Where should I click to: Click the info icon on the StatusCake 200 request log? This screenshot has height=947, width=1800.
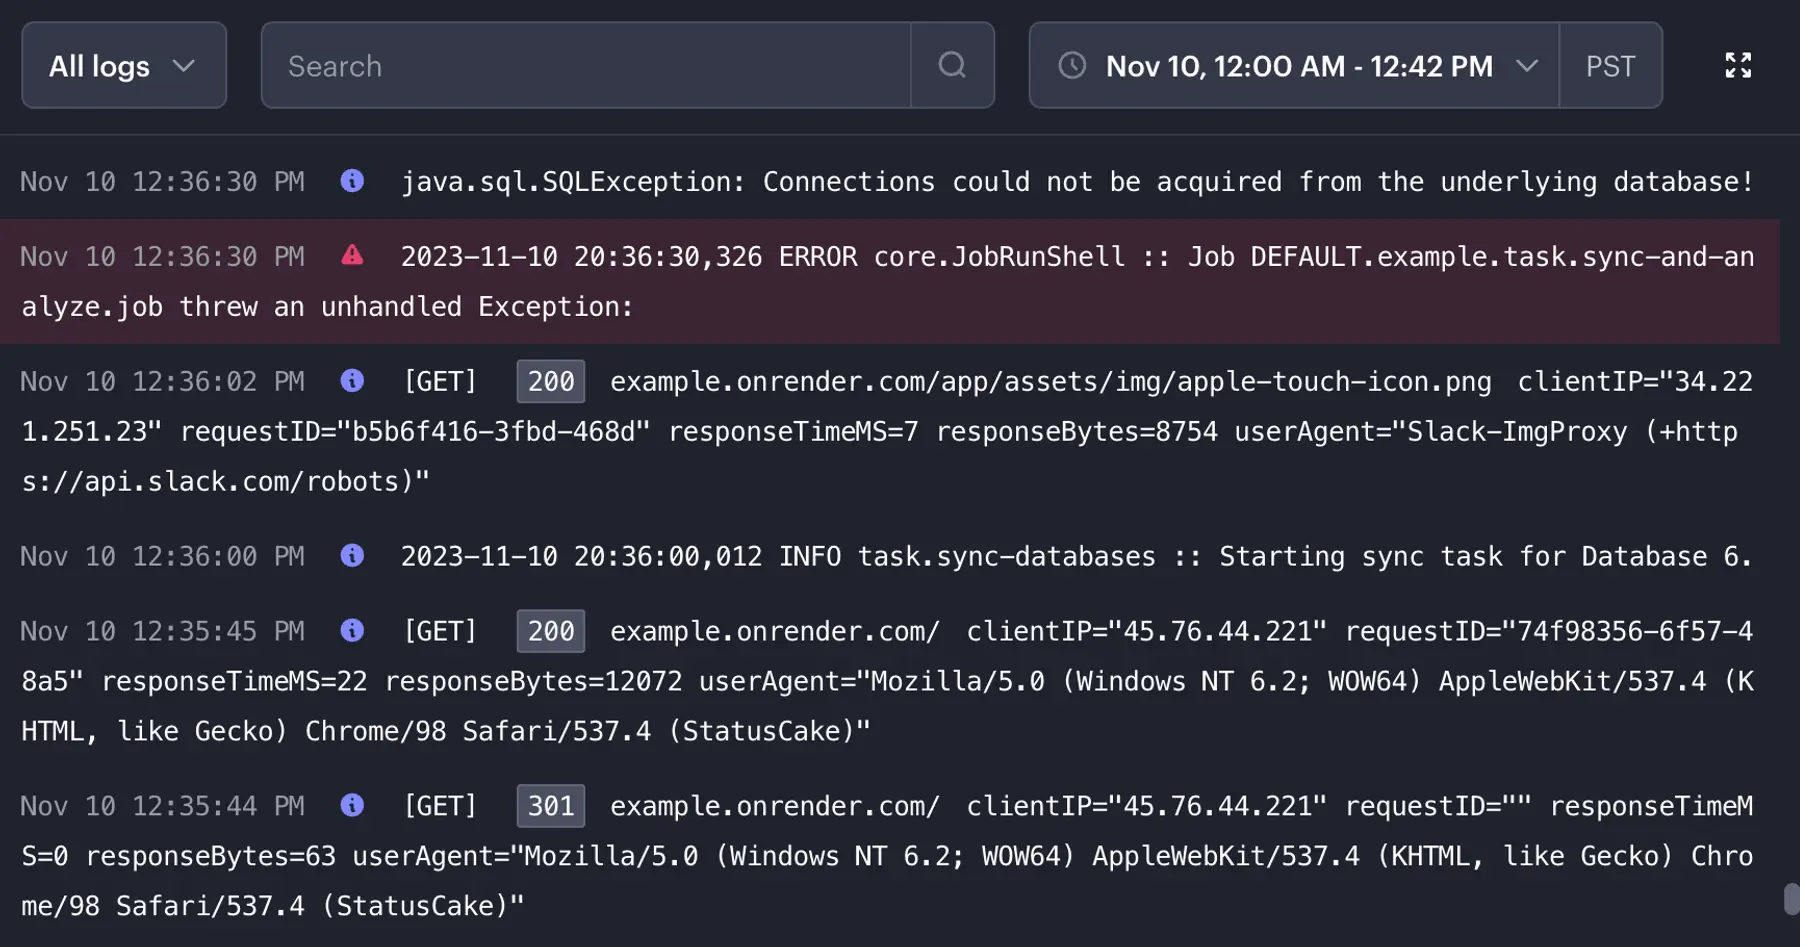352,631
